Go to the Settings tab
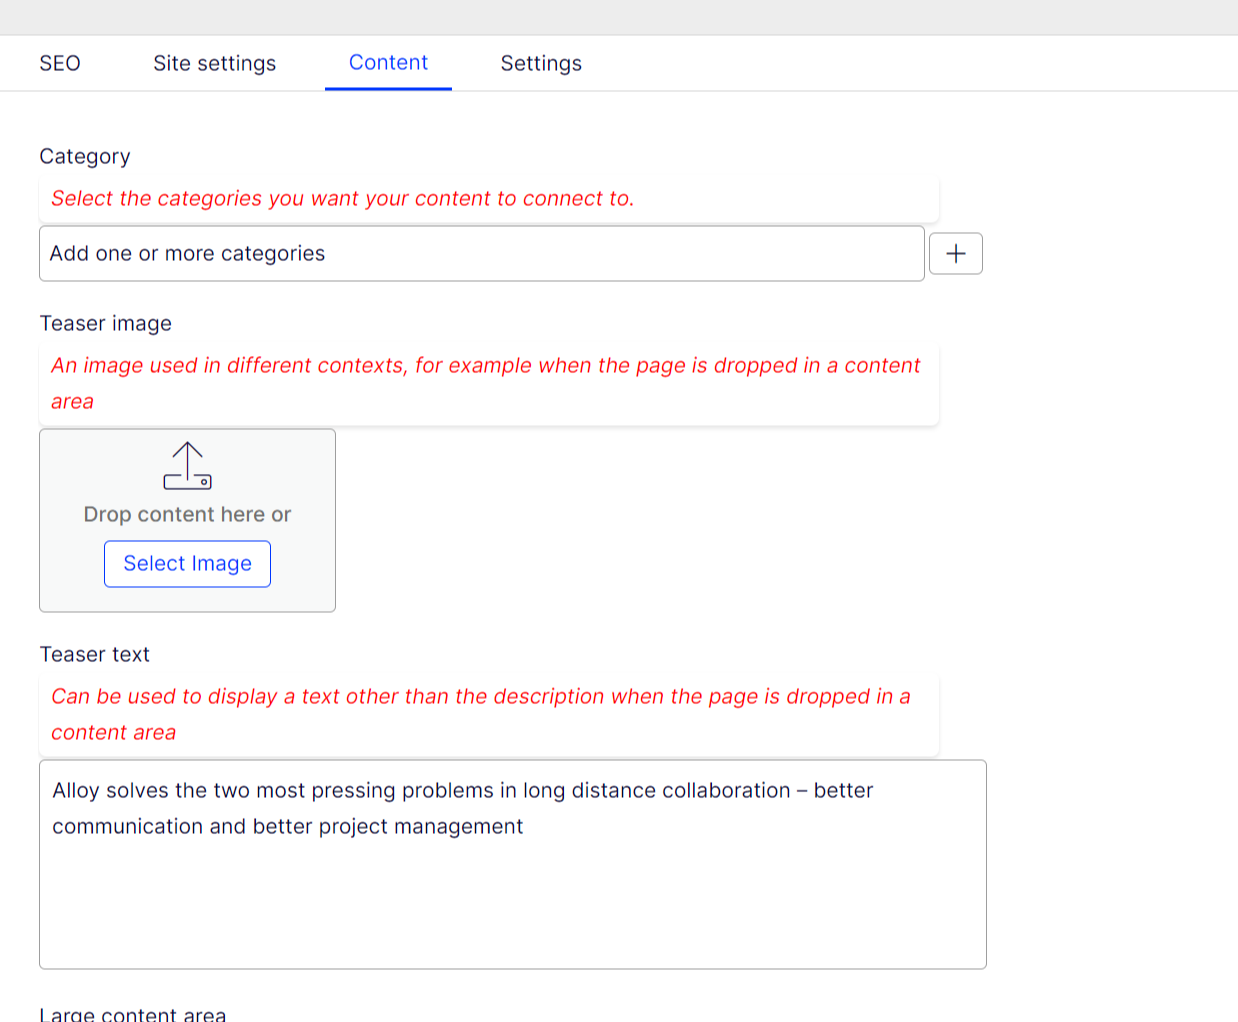Viewport: 1238px width, 1022px height. 541,63
